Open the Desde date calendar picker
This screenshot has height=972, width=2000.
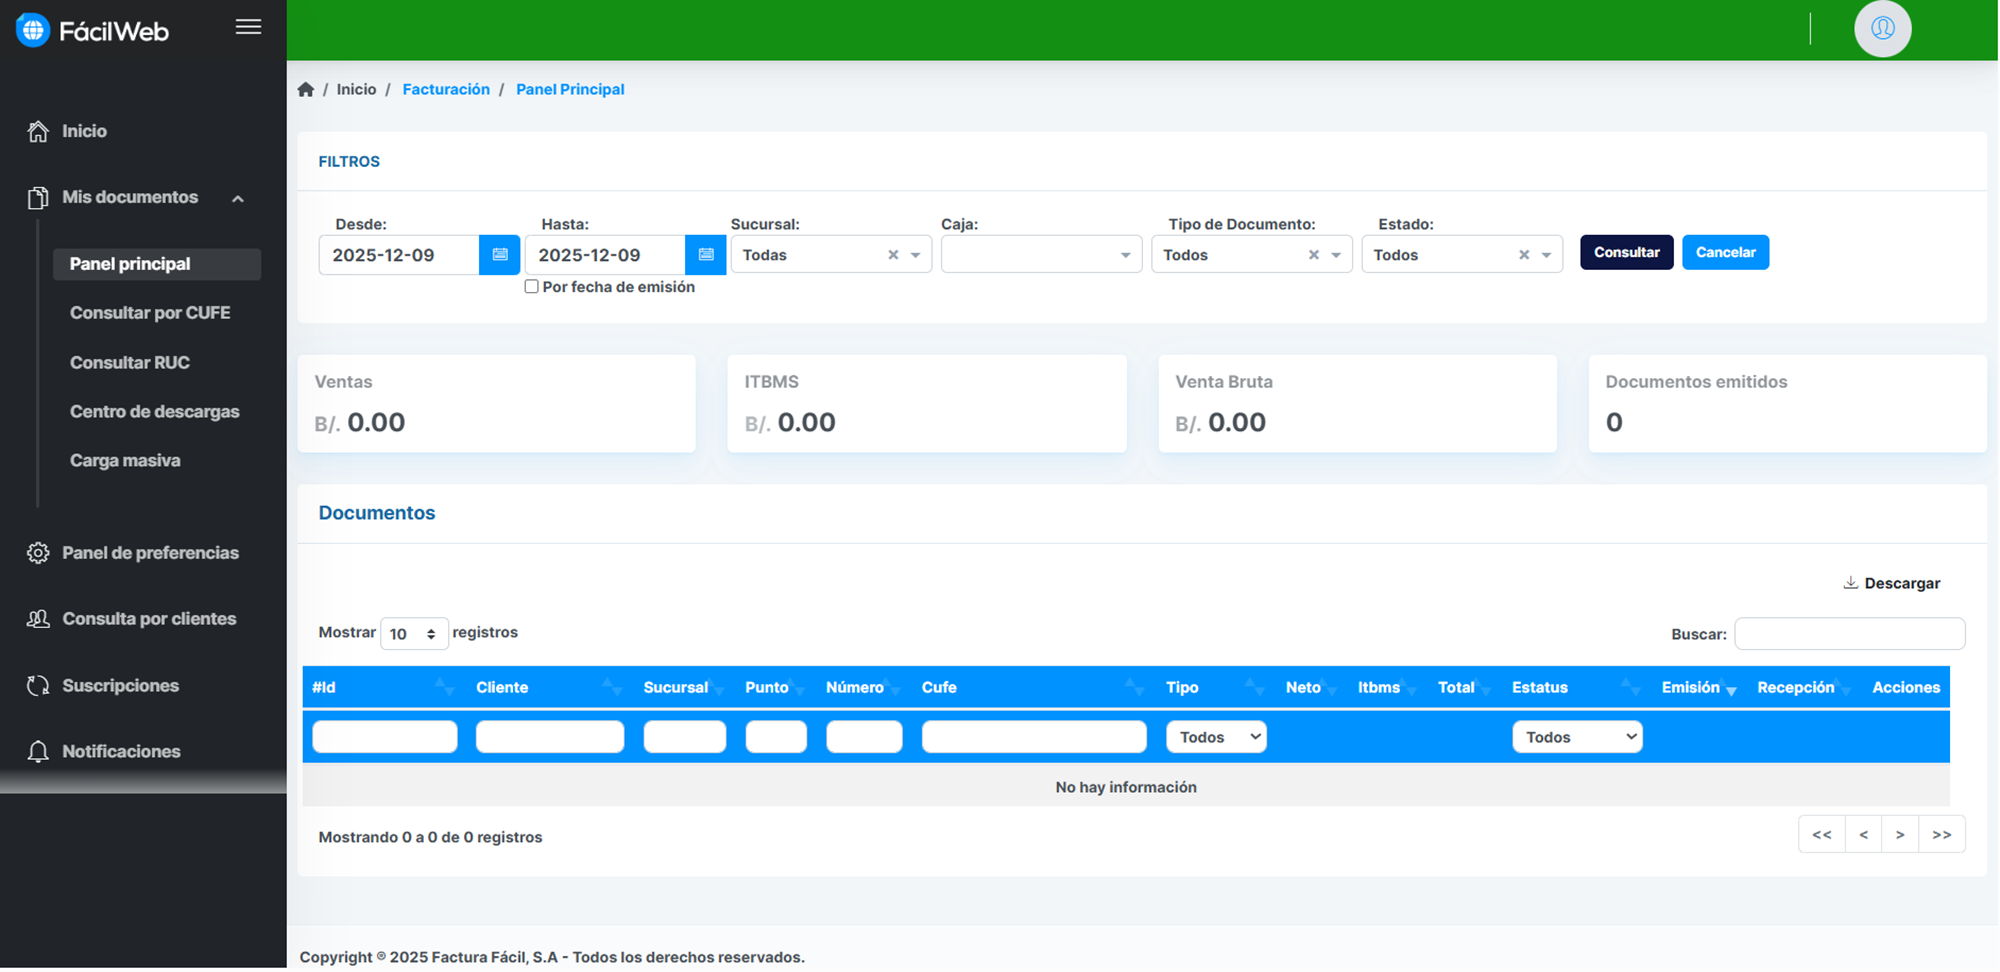499,255
